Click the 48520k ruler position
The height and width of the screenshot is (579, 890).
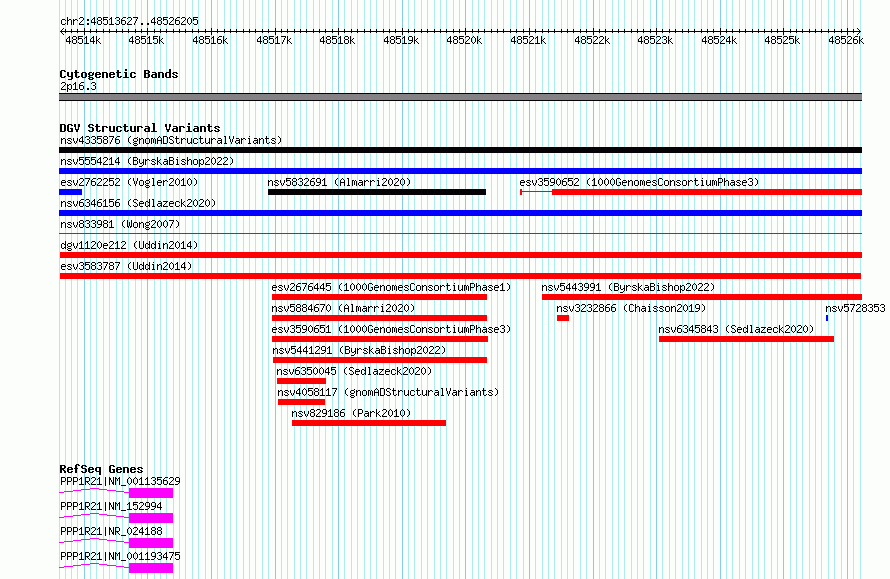[x=464, y=40]
